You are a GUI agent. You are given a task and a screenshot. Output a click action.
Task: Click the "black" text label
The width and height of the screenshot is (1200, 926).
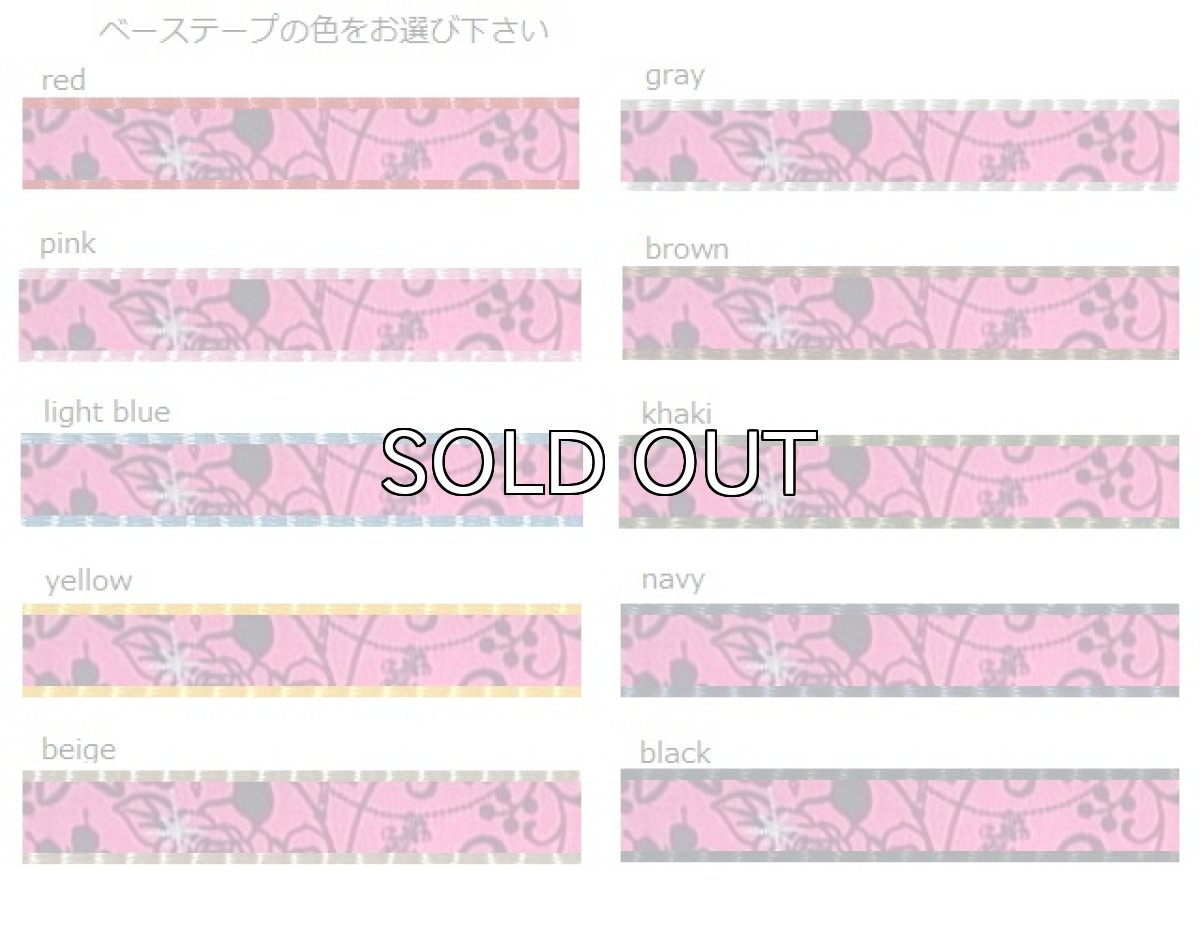675,752
